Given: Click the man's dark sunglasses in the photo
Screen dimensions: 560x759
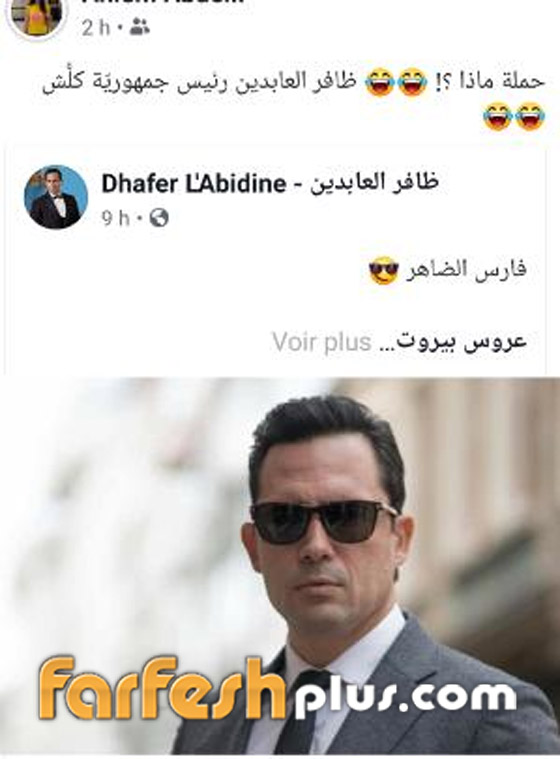Looking at the screenshot, I should [324, 522].
